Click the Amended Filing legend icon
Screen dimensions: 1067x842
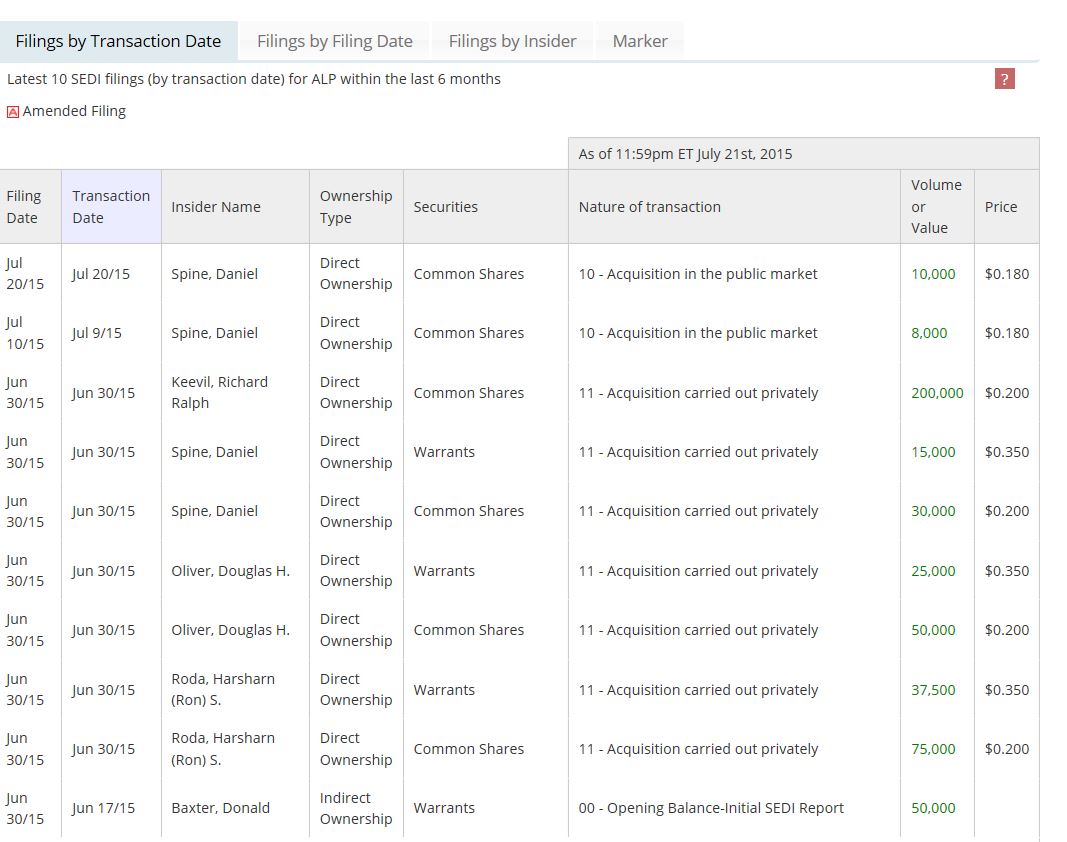(x=13, y=112)
